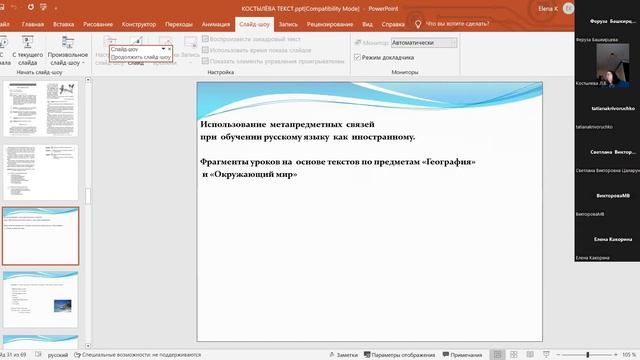
Task: Click the zoom in plus button
Action: pos(616,355)
